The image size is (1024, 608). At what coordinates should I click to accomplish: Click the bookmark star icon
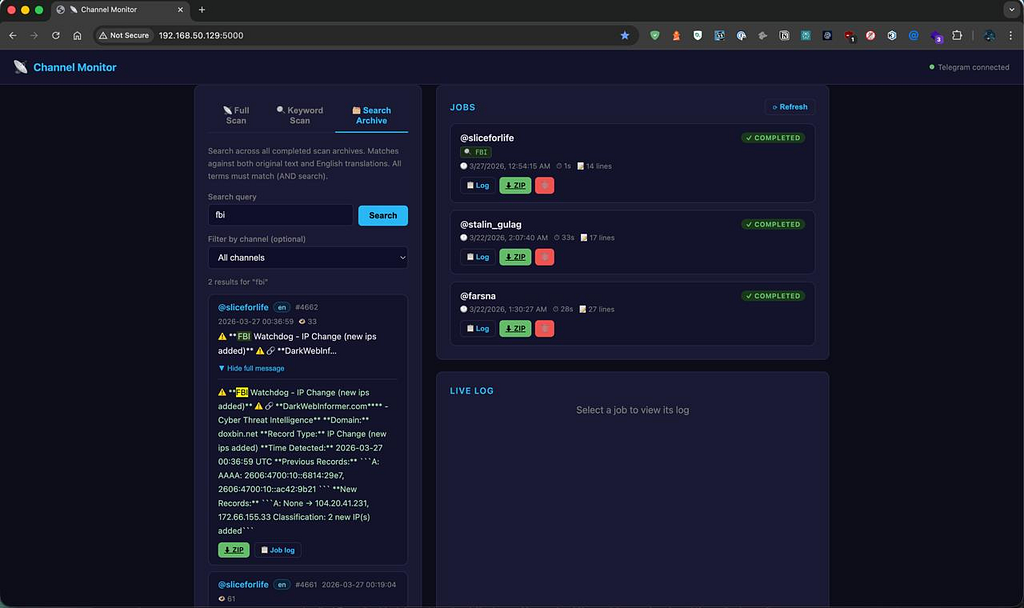point(624,35)
